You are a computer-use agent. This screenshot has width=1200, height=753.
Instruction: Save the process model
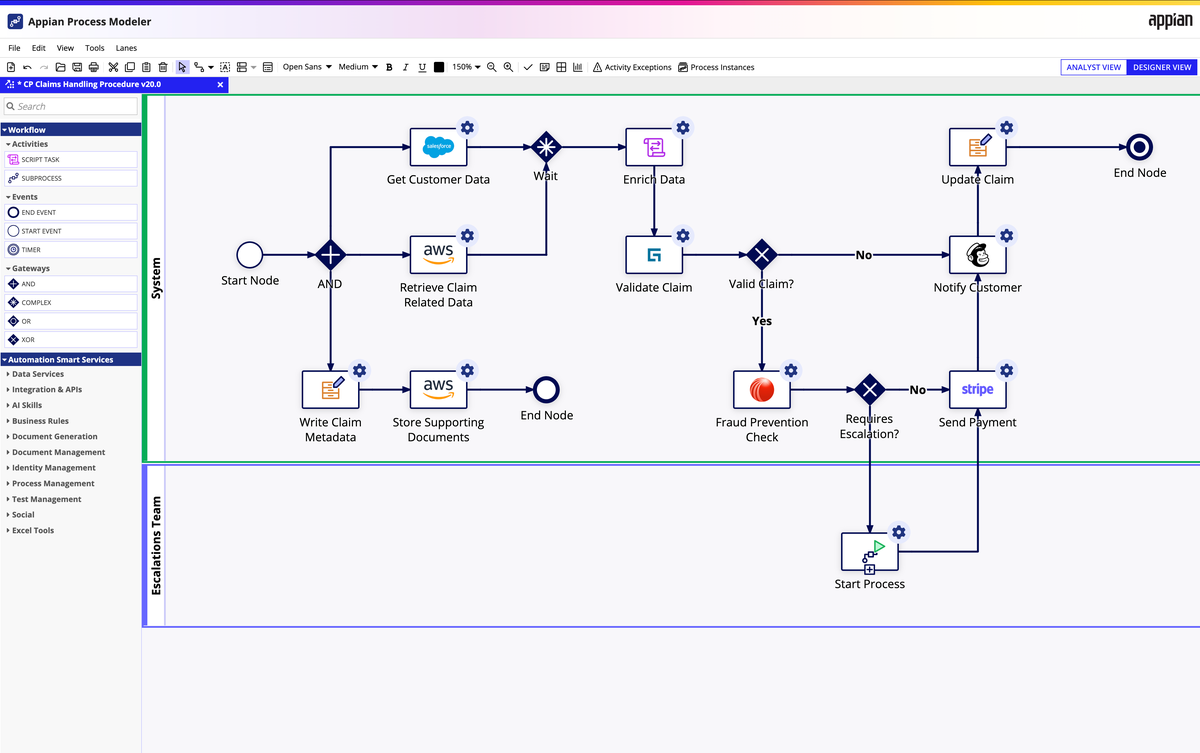pyautogui.click(x=77, y=67)
